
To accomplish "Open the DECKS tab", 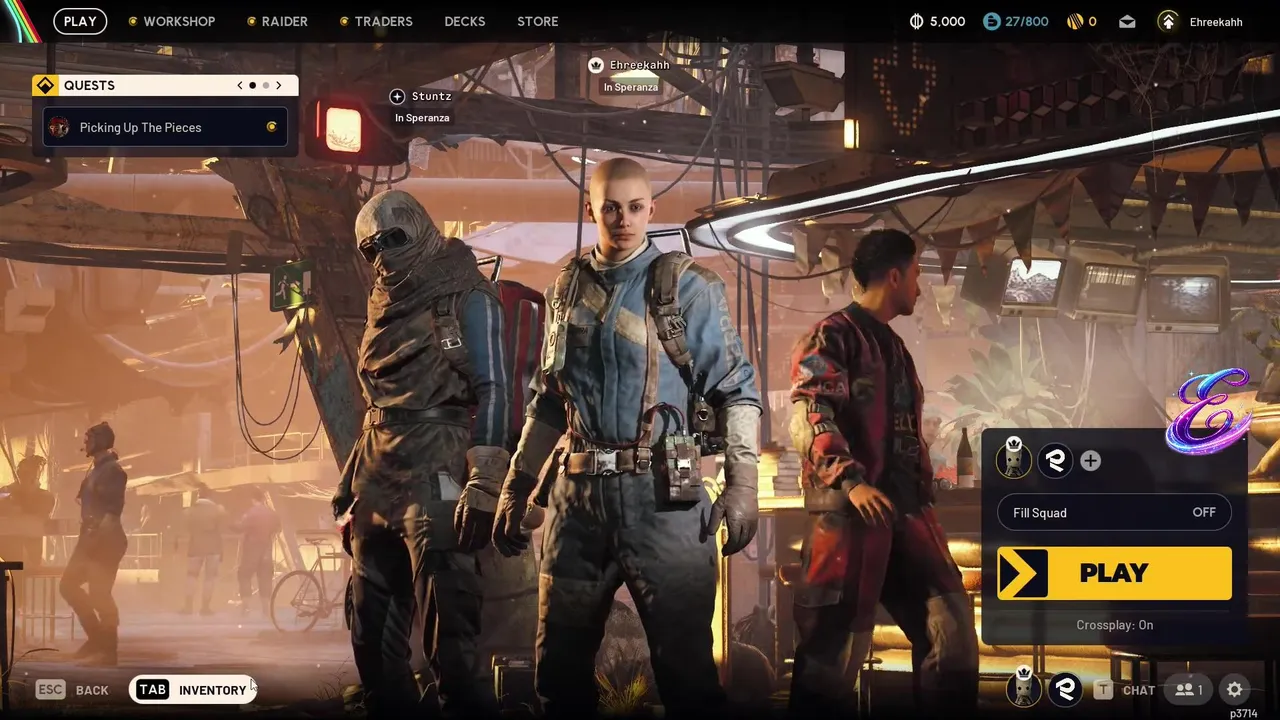I will tap(465, 21).
